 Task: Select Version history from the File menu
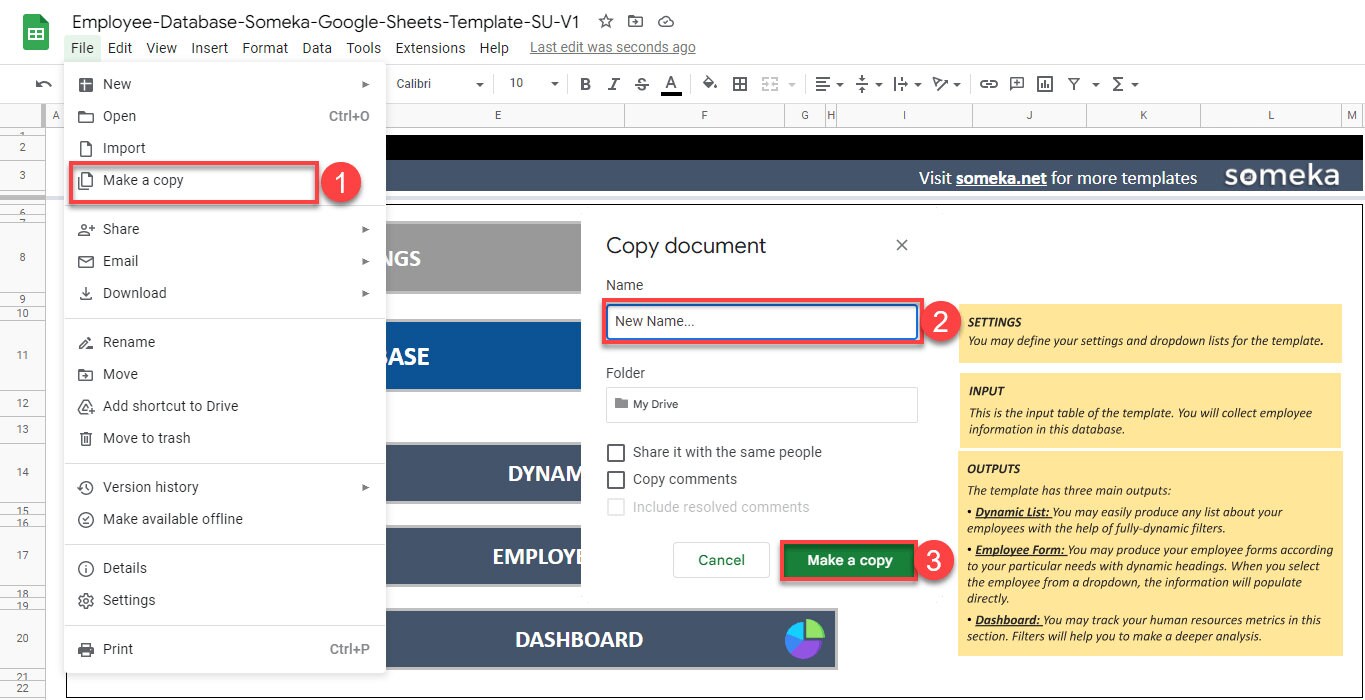click(150, 487)
